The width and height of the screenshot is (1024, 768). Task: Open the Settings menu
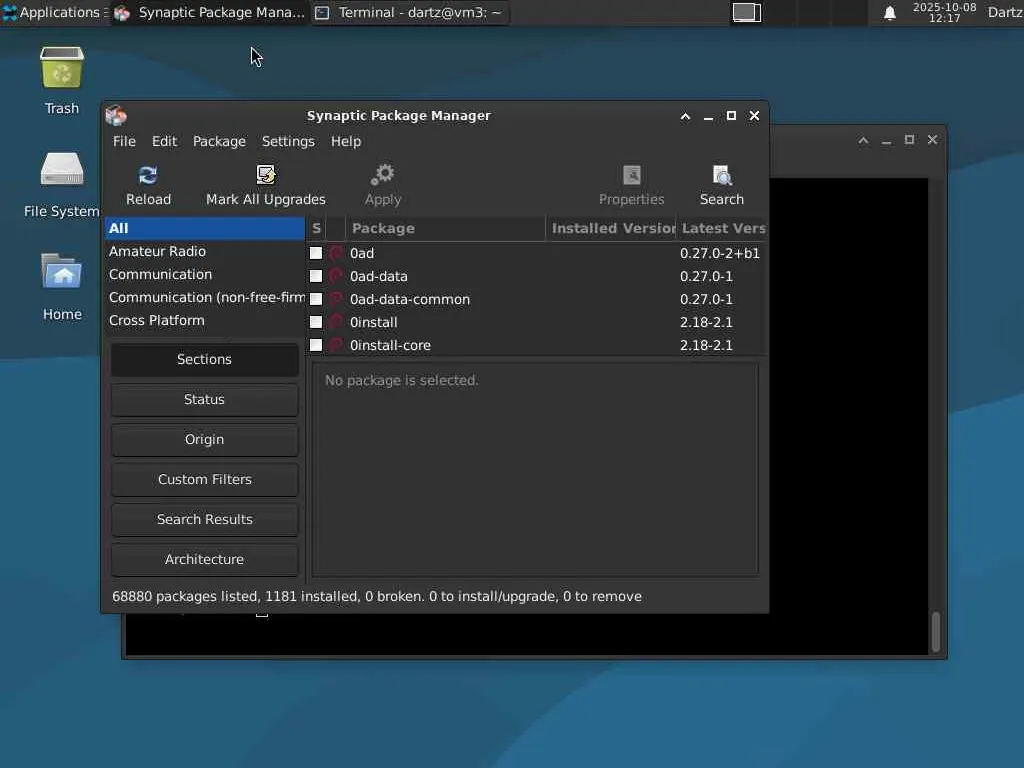pos(288,141)
